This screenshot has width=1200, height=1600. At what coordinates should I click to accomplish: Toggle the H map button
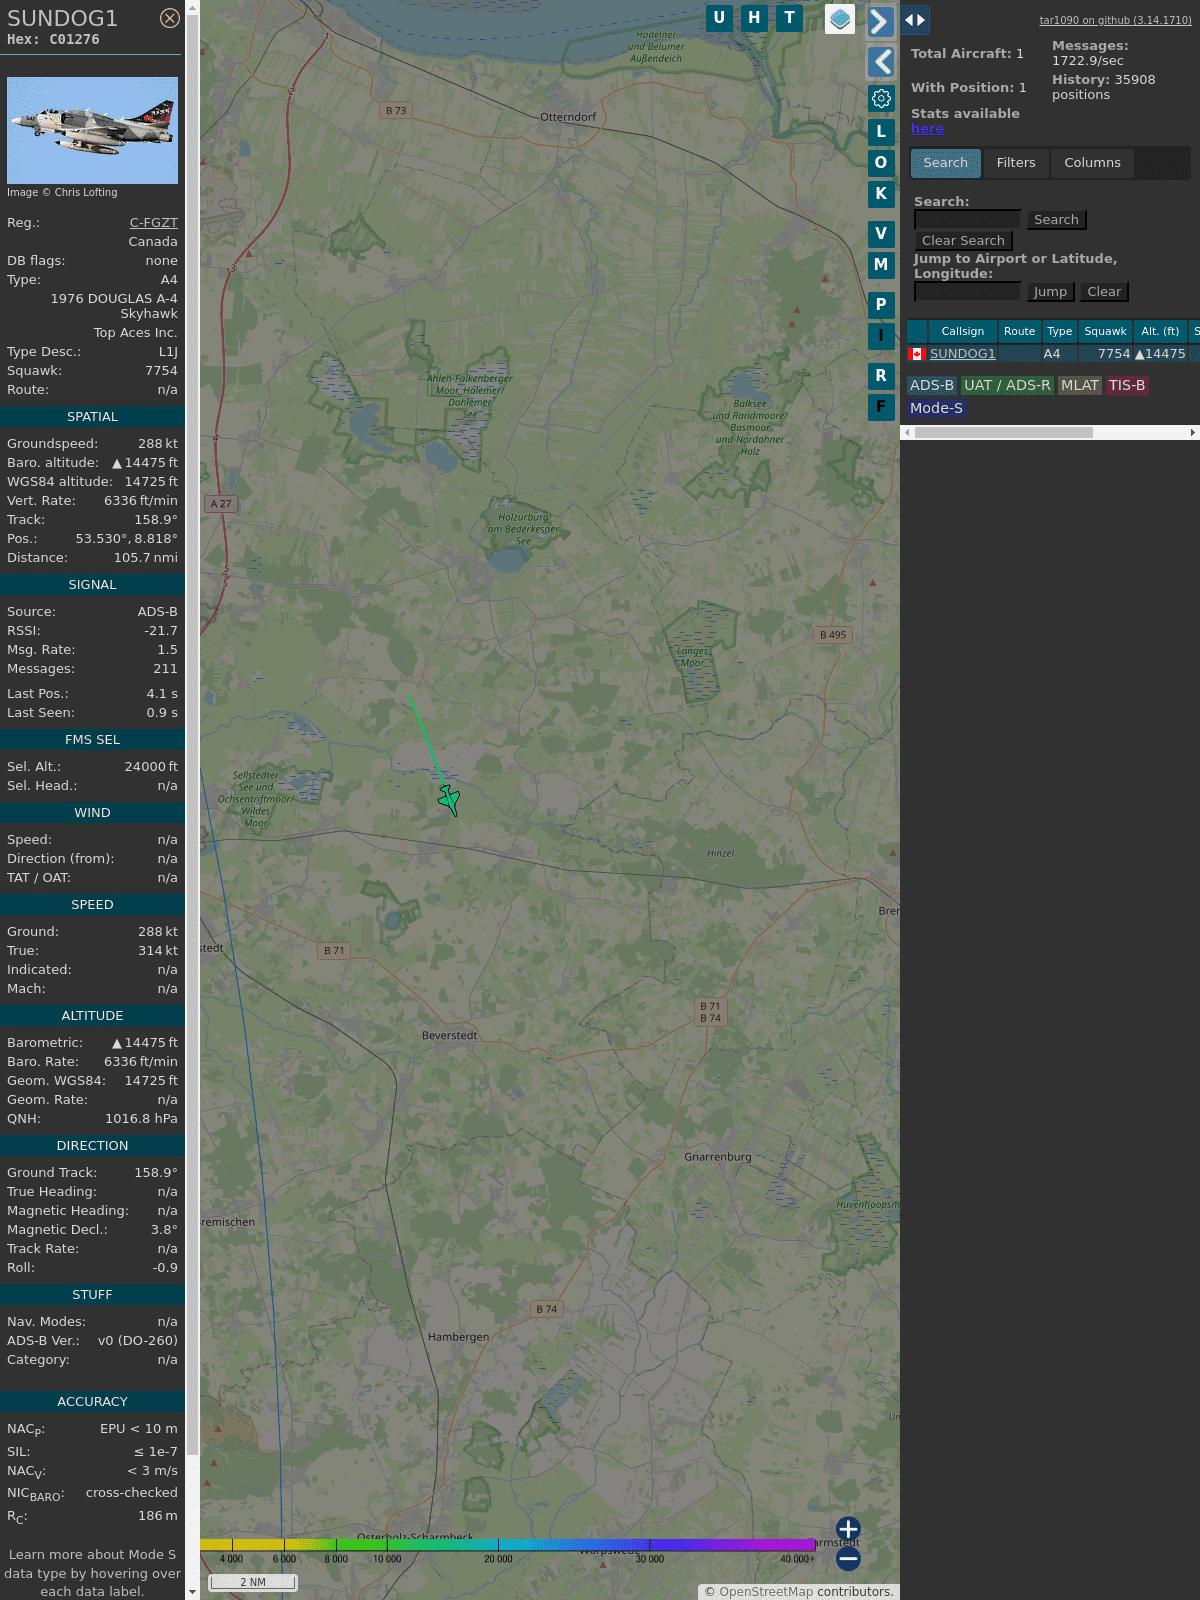754,18
